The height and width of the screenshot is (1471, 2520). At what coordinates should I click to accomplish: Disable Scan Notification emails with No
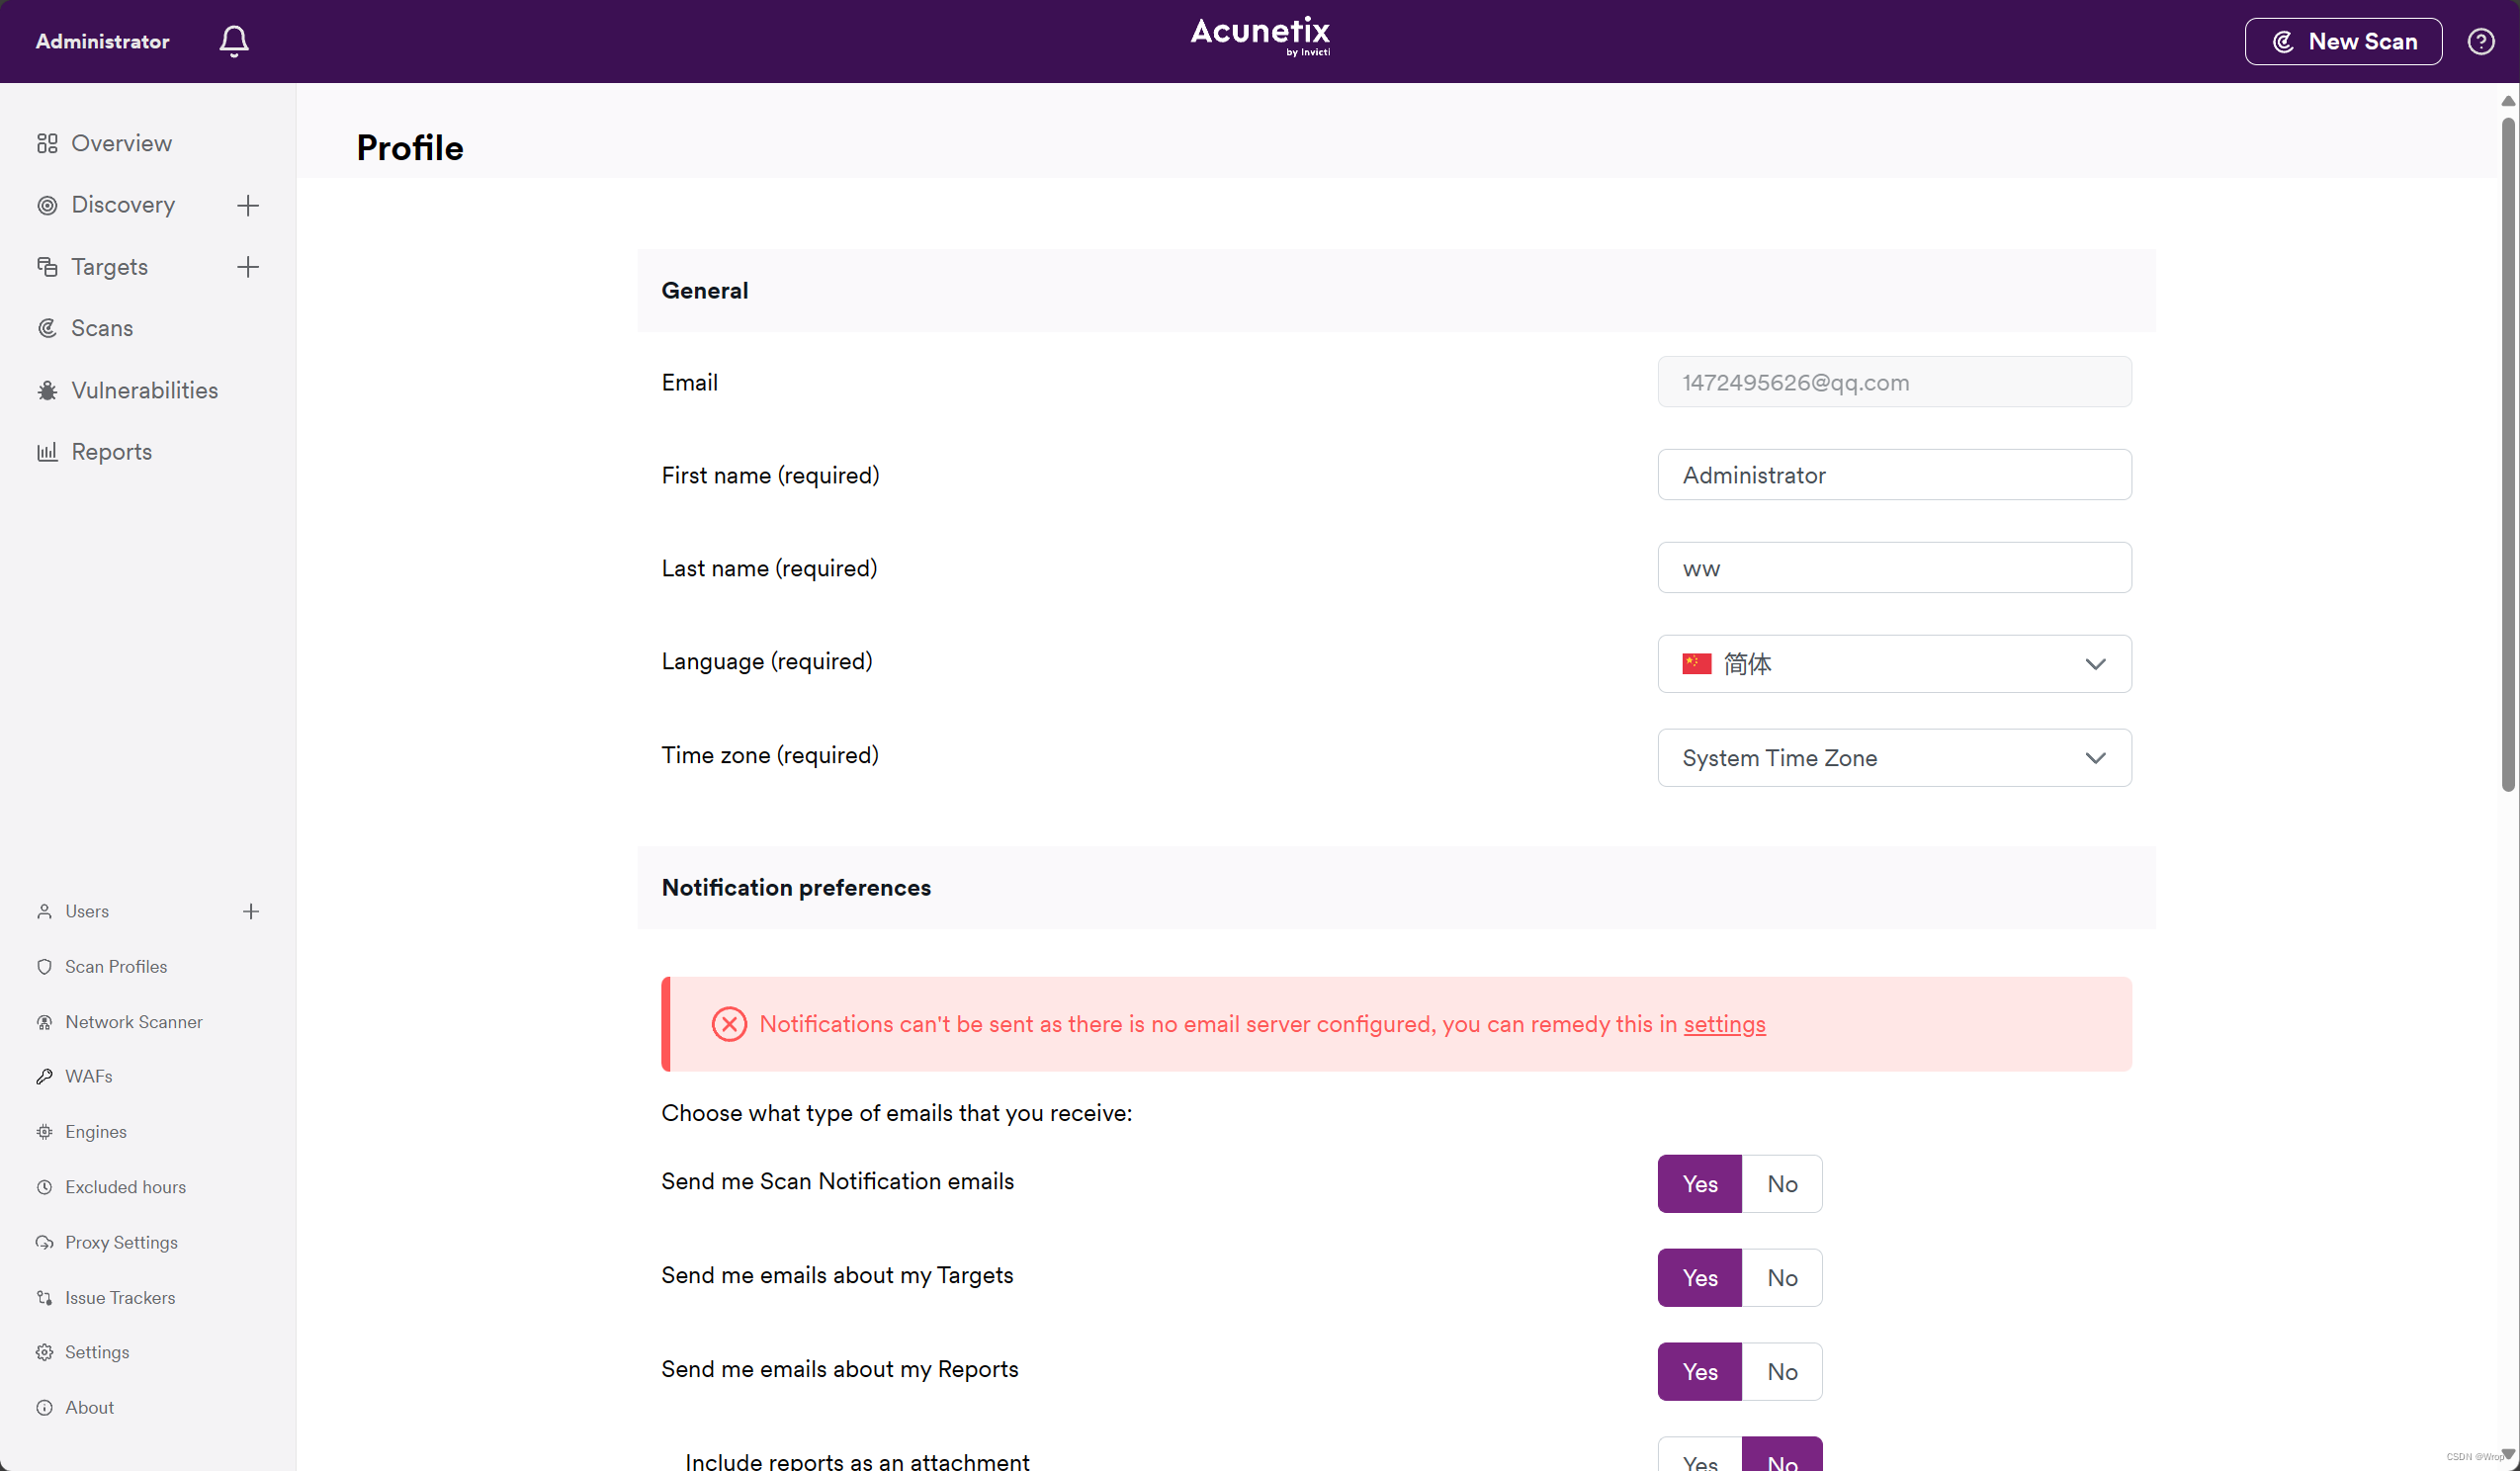tap(1782, 1184)
